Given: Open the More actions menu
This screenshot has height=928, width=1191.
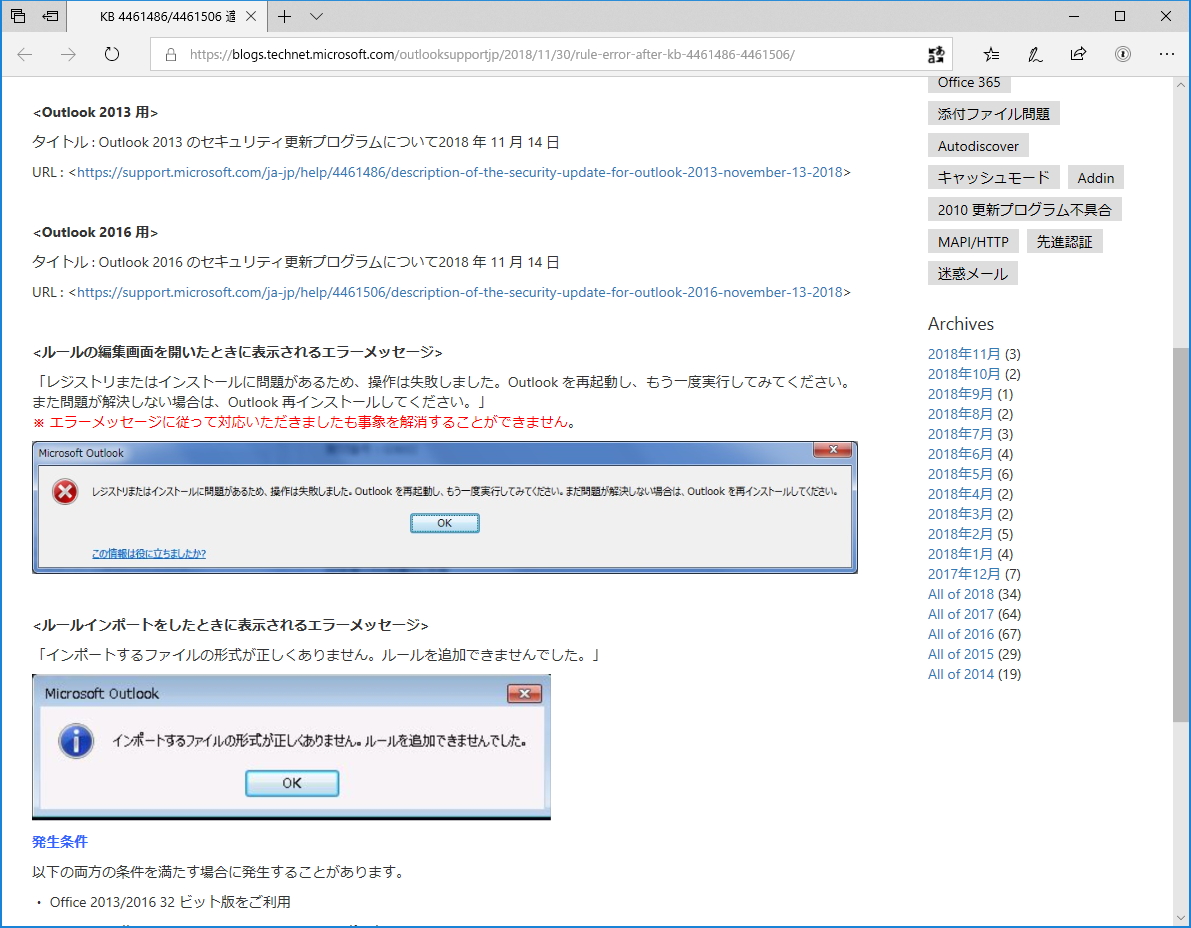Looking at the screenshot, I should click(x=1166, y=55).
